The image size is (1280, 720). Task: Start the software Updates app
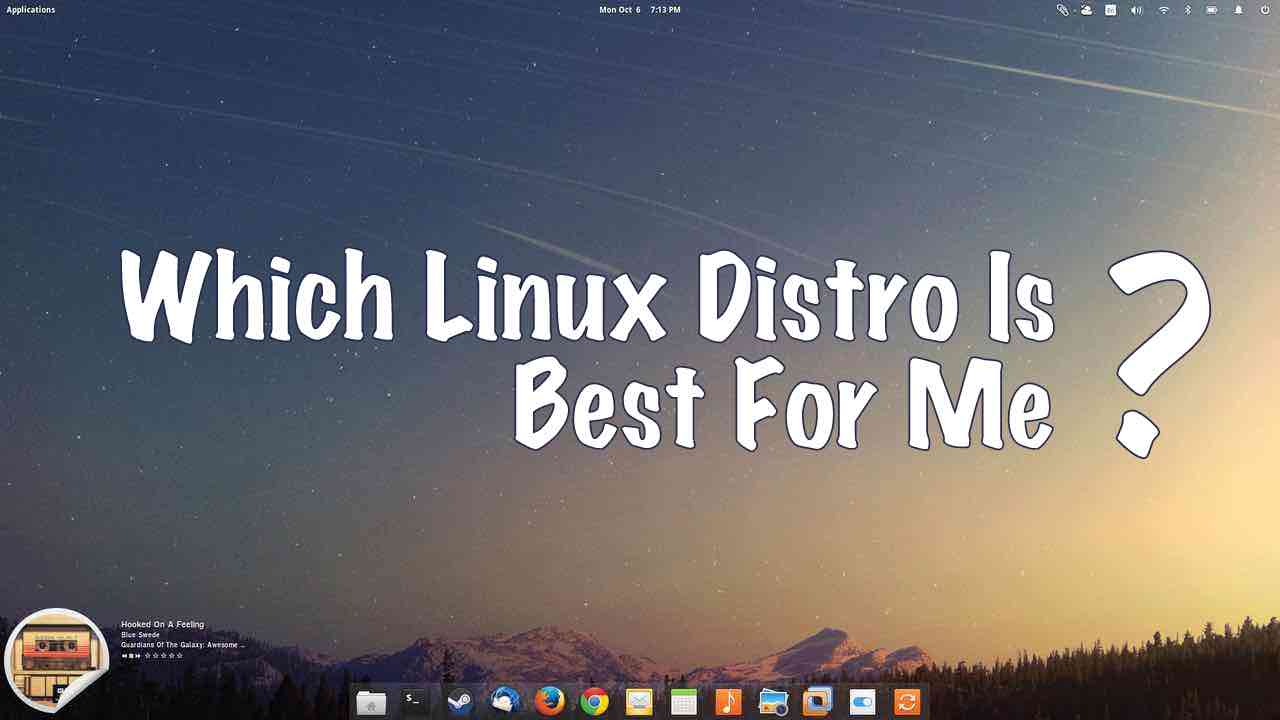coord(907,702)
